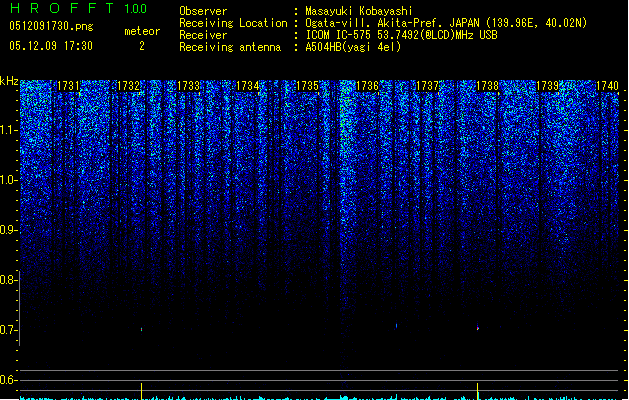Click the 1737 time marker
The width and height of the screenshot is (629, 400).
pos(427,86)
